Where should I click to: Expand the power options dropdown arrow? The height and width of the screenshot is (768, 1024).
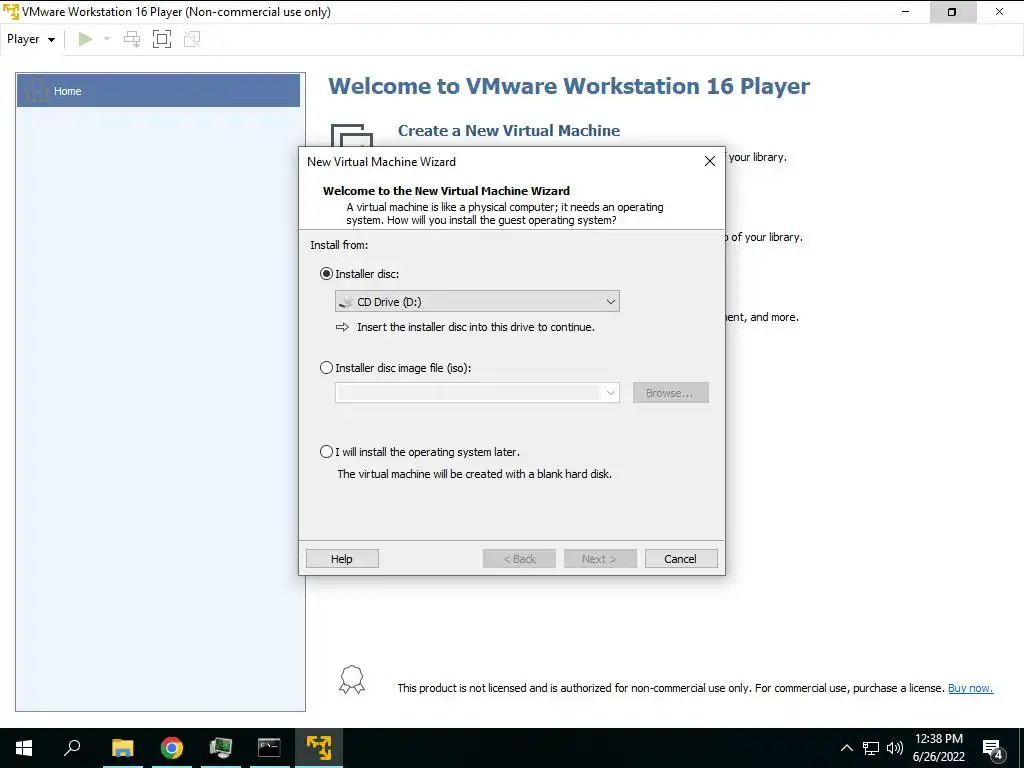pos(107,39)
